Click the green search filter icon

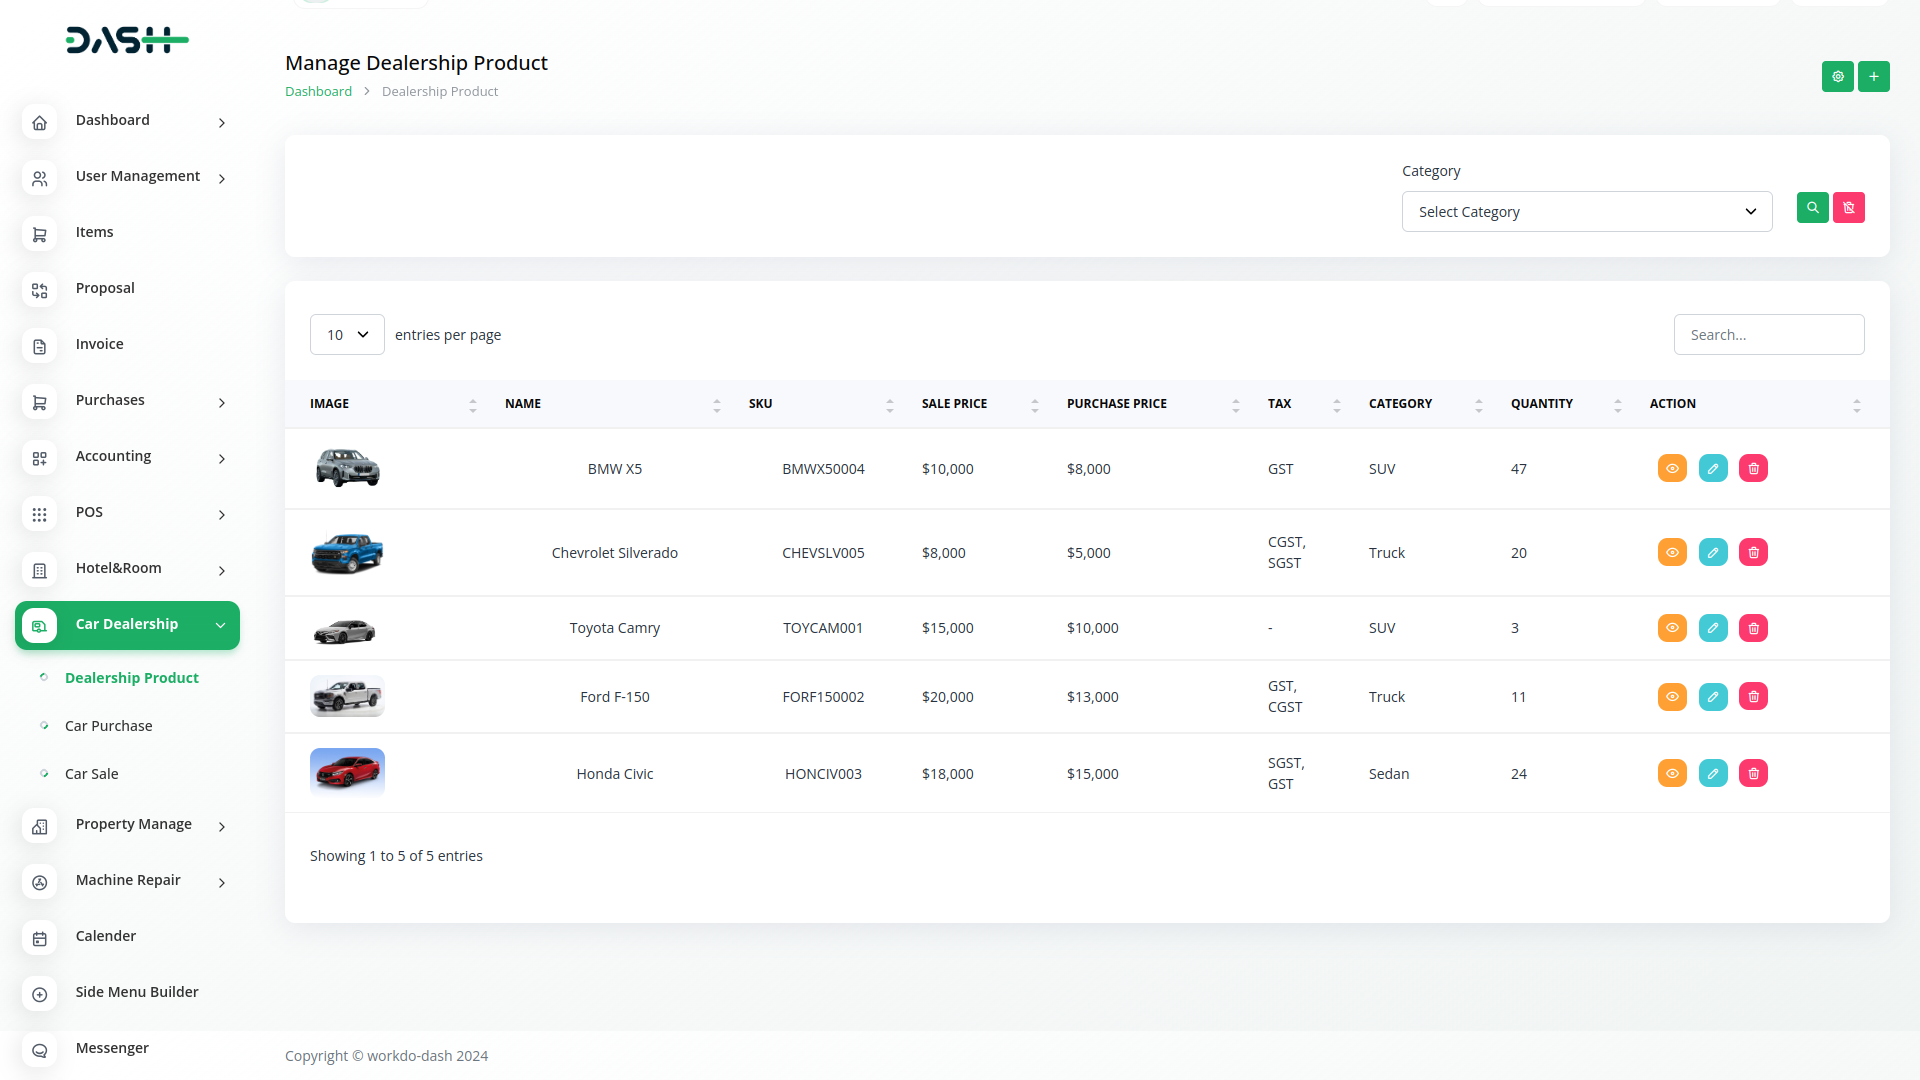pyautogui.click(x=1812, y=208)
